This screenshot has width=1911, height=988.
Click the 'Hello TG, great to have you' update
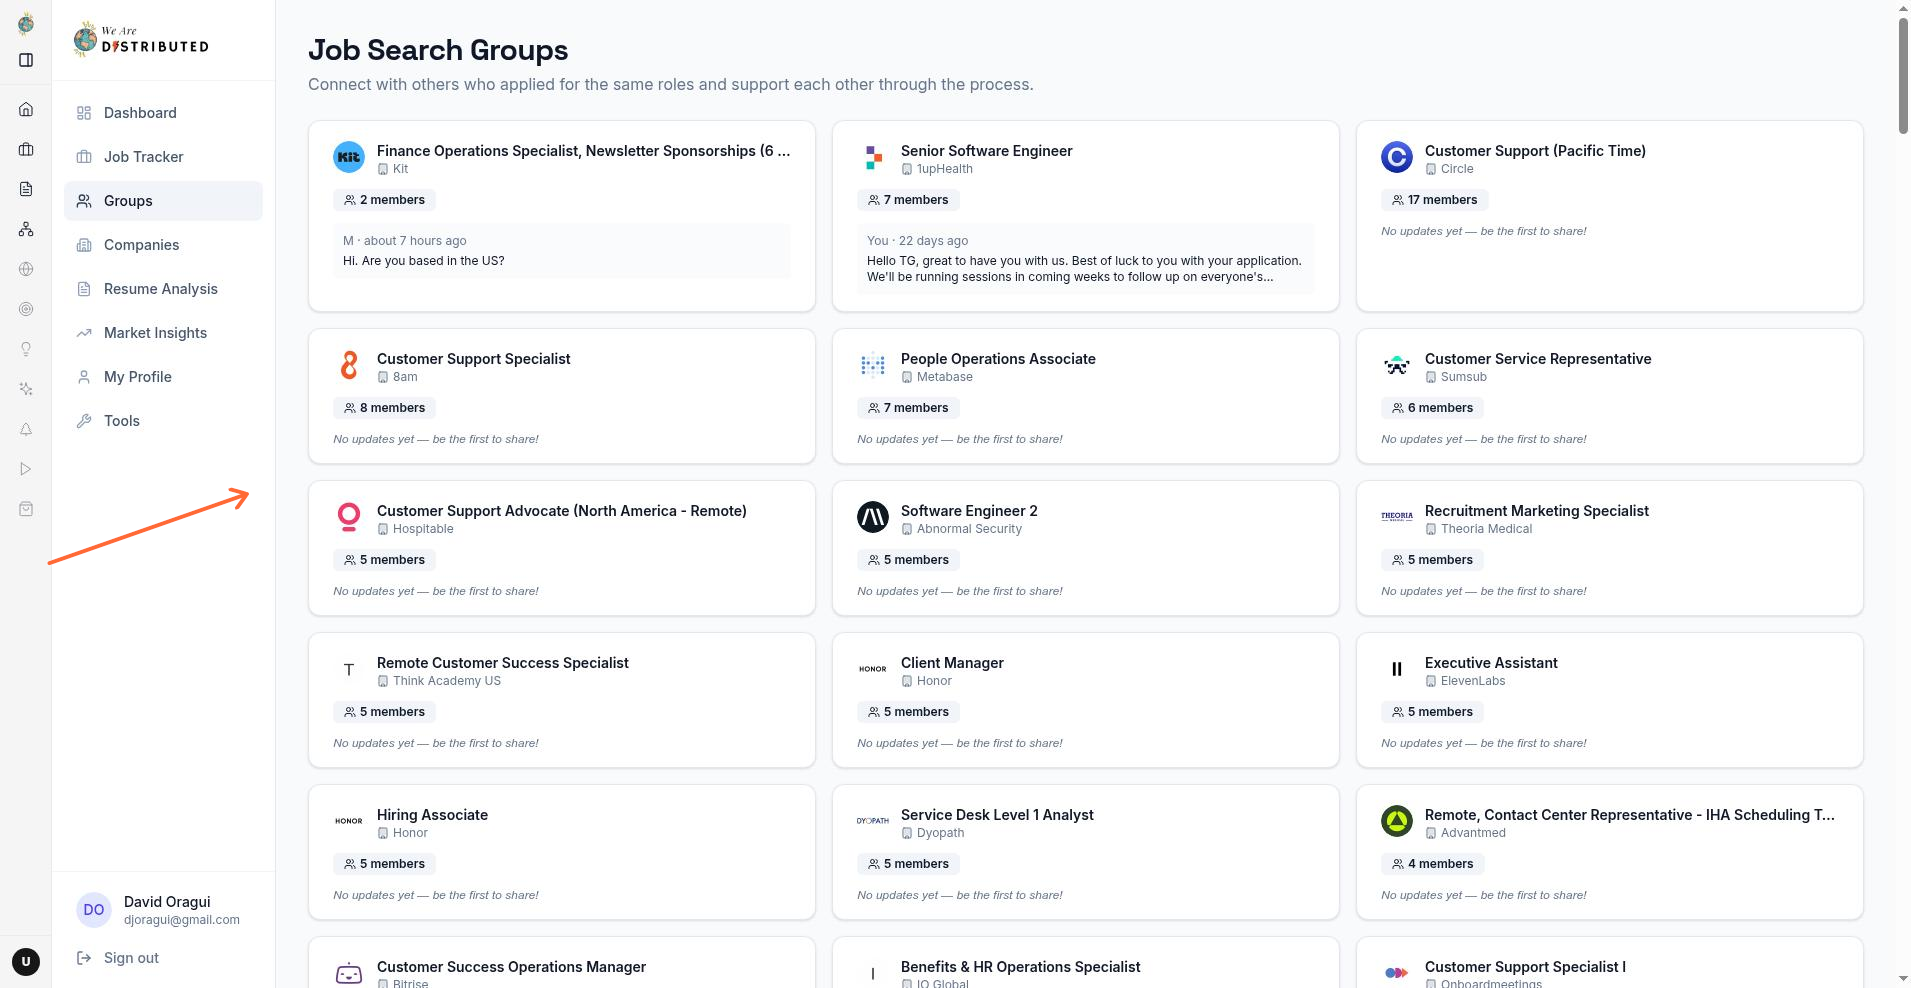click(x=1084, y=269)
